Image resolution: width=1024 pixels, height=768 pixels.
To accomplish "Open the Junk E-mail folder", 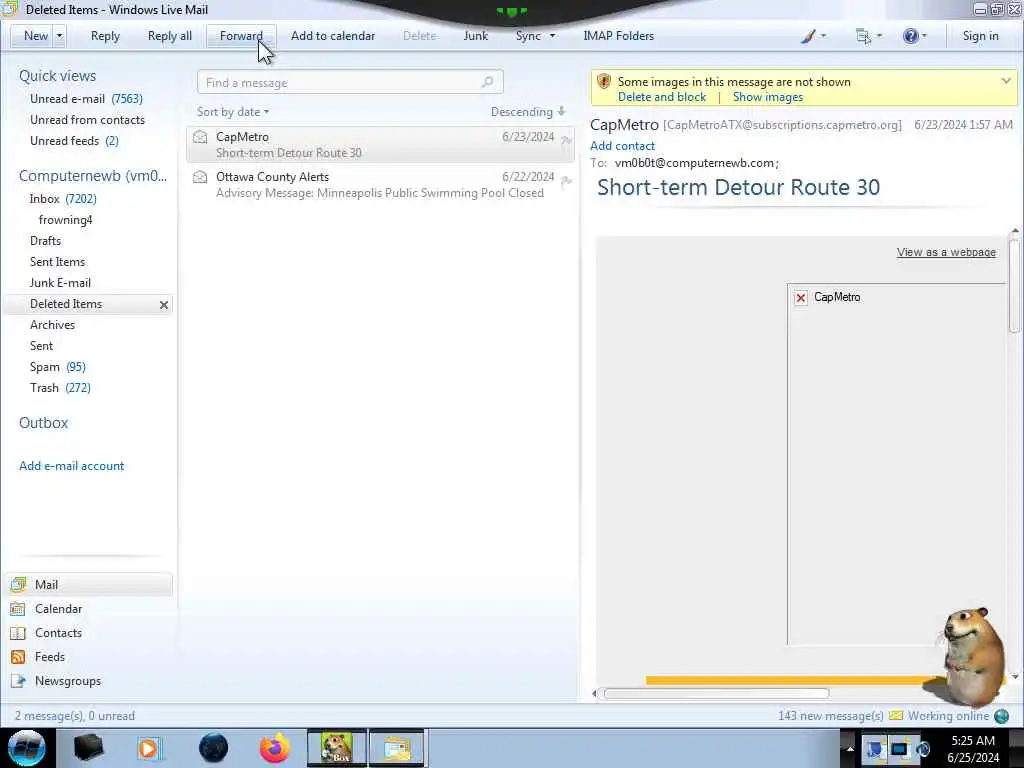I will tap(60, 282).
